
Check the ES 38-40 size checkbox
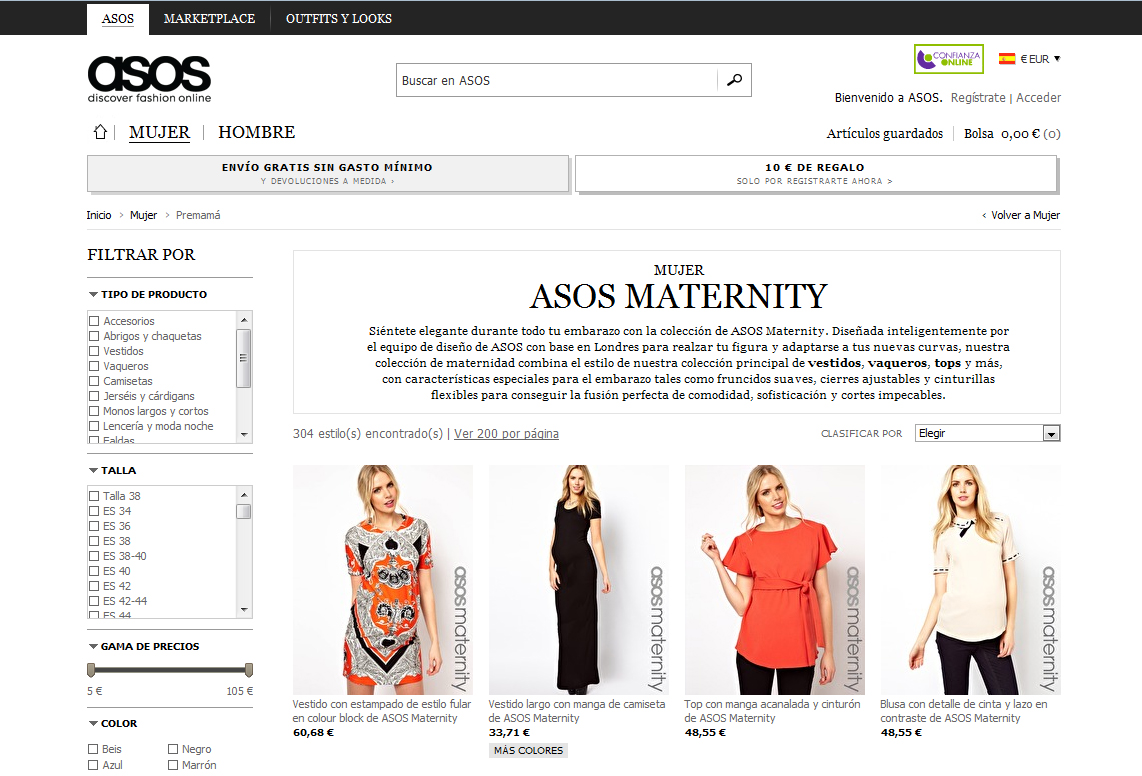94,556
